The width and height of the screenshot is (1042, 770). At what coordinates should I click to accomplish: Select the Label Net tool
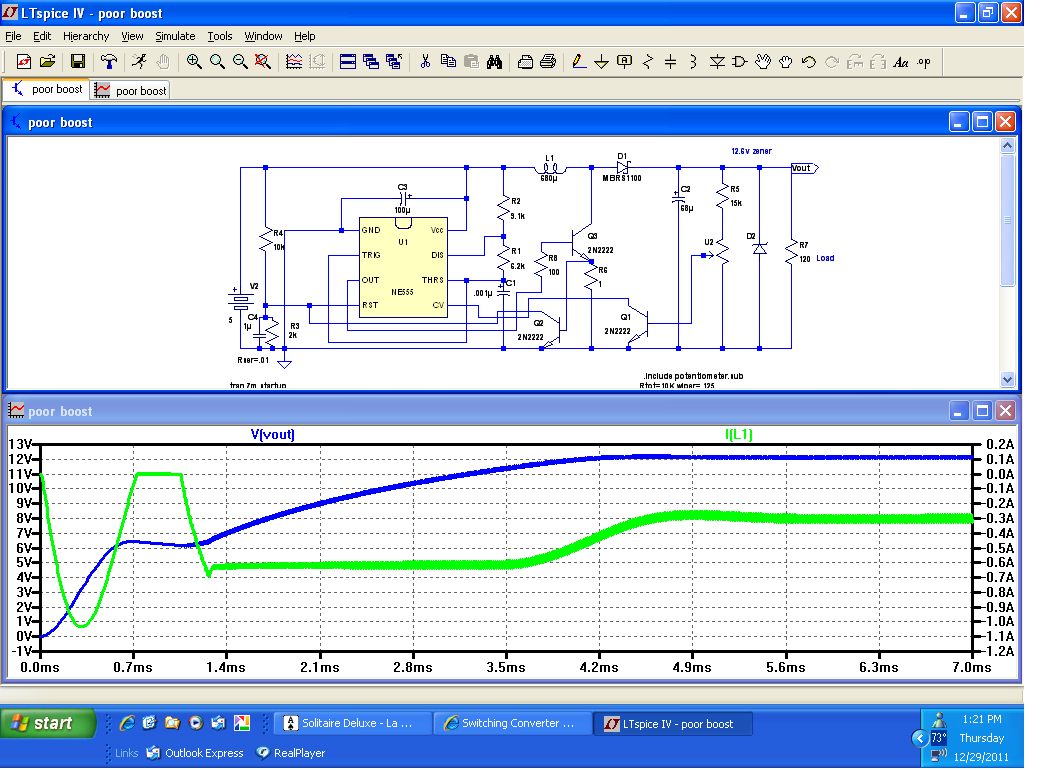[625, 62]
